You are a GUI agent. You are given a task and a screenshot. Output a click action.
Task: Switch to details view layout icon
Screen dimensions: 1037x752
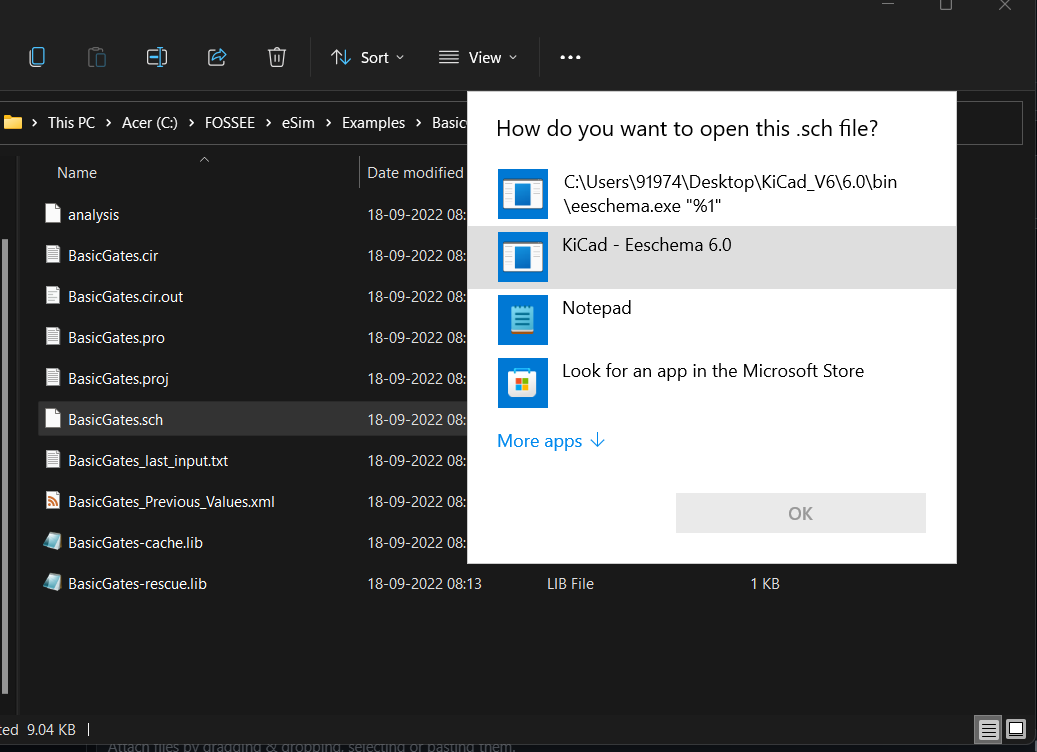(989, 730)
